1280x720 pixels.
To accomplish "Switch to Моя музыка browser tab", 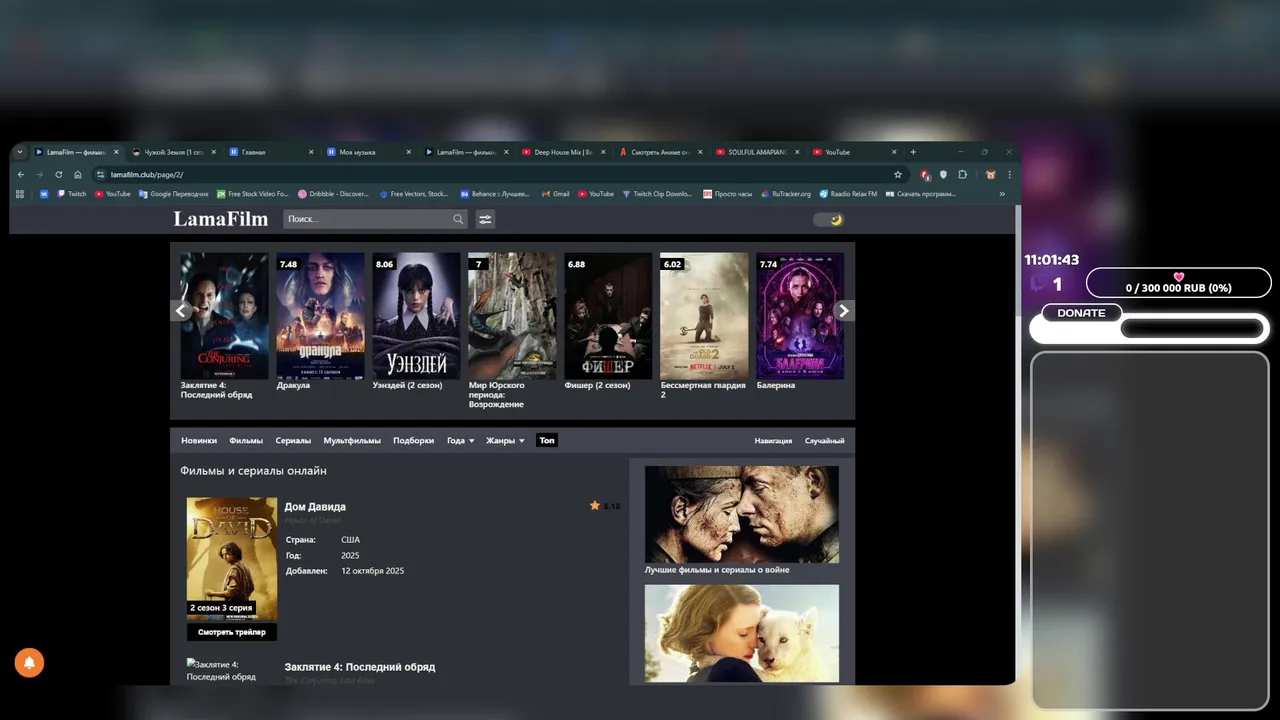I will (x=369, y=152).
